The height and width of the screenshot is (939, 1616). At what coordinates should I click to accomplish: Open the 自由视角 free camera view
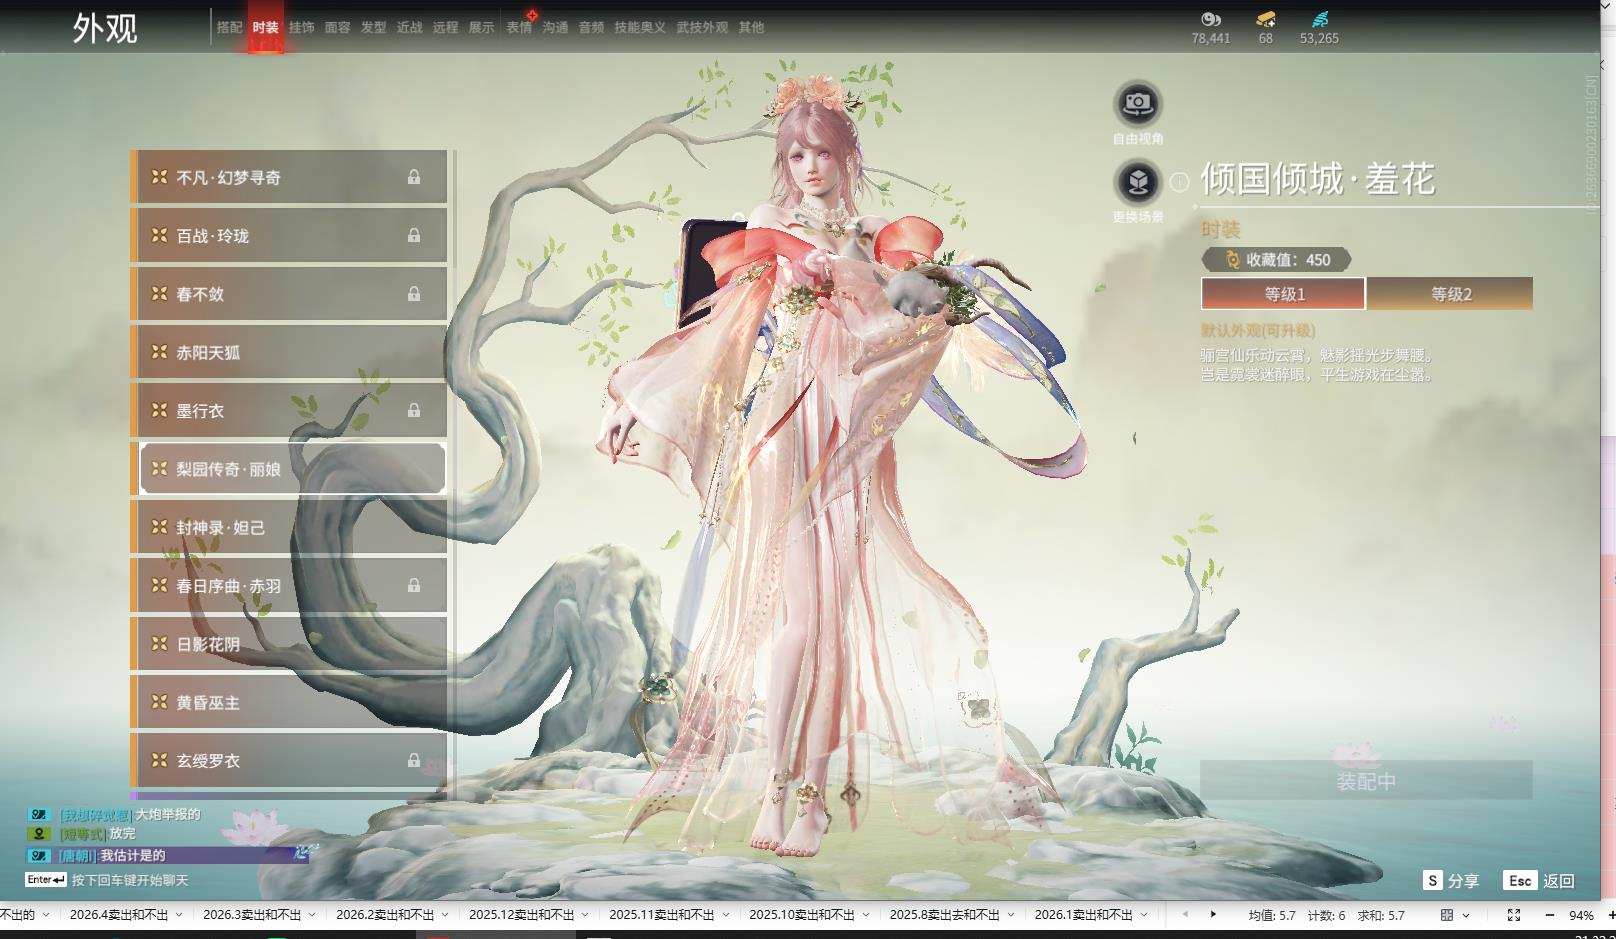[1138, 103]
